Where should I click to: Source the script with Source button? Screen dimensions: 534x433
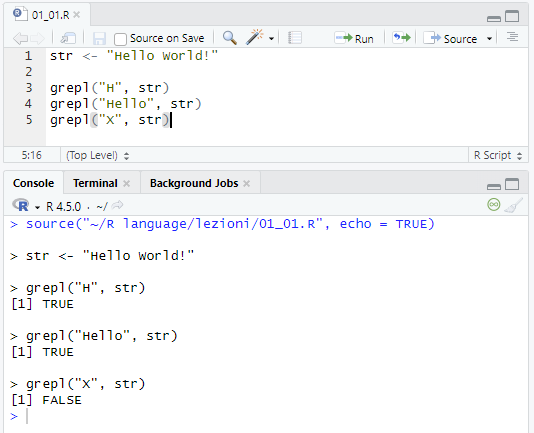click(450, 38)
